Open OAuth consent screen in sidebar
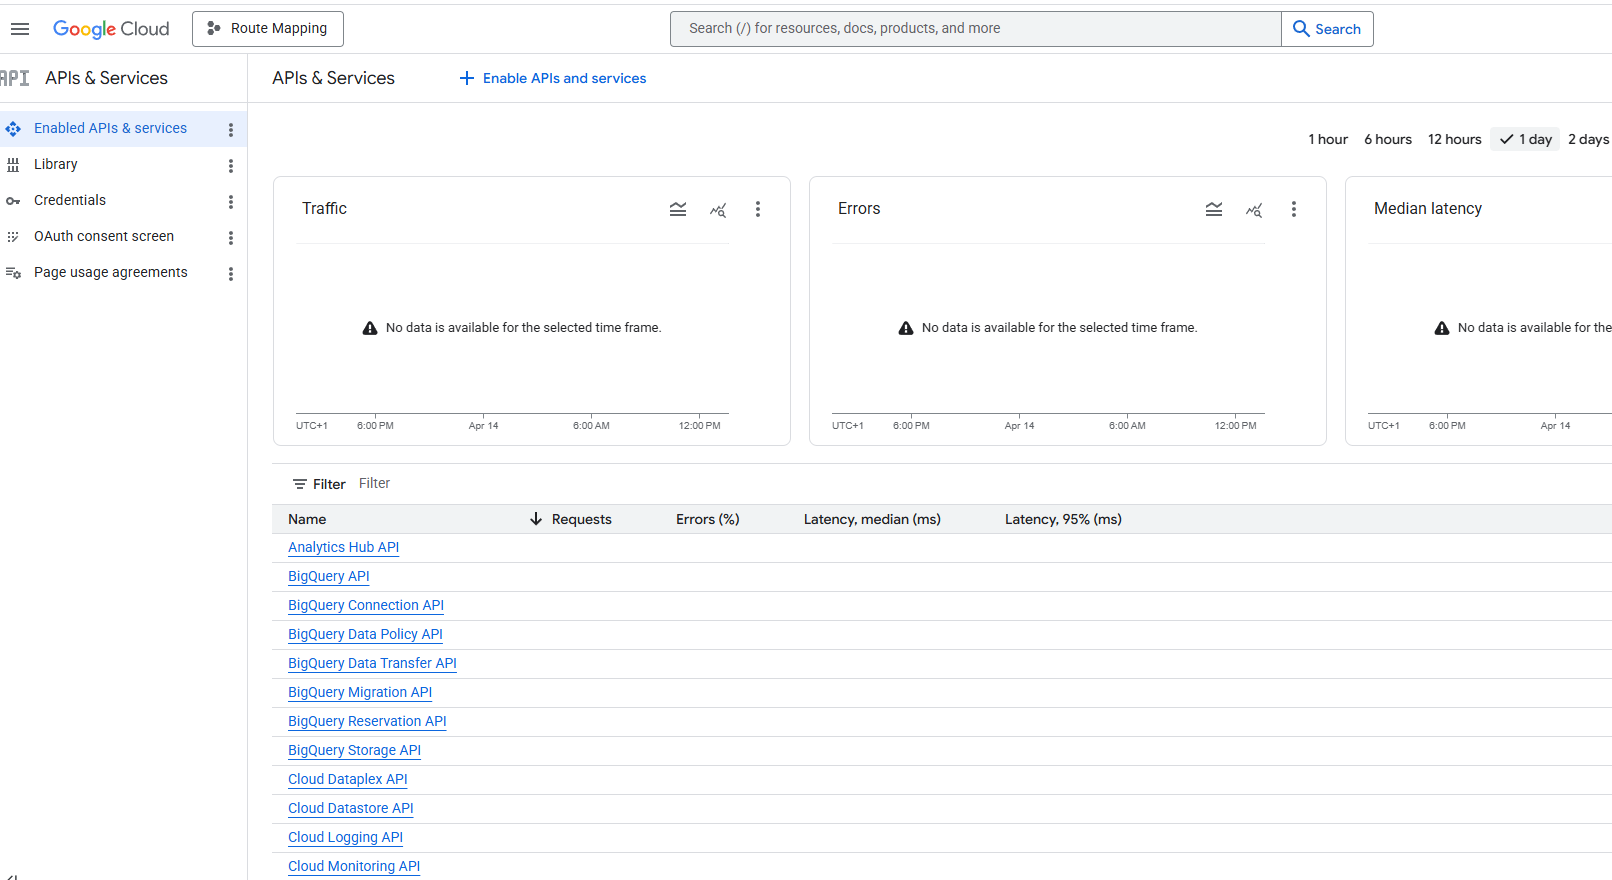 pos(104,236)
